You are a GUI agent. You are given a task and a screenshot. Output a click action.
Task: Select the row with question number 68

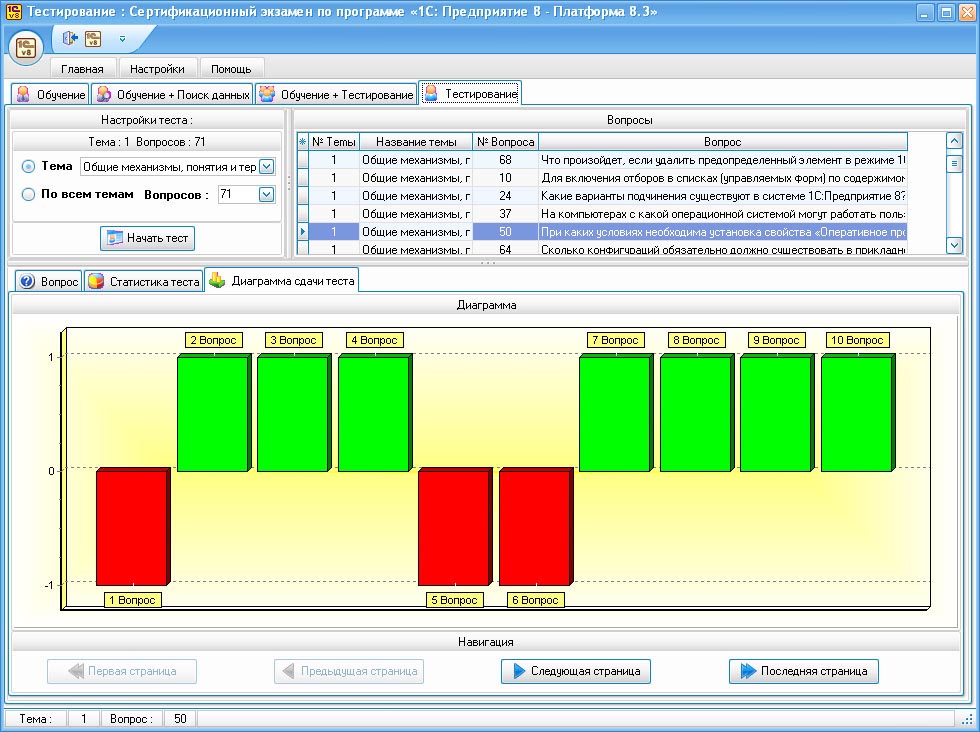click(x=602, y=160)
